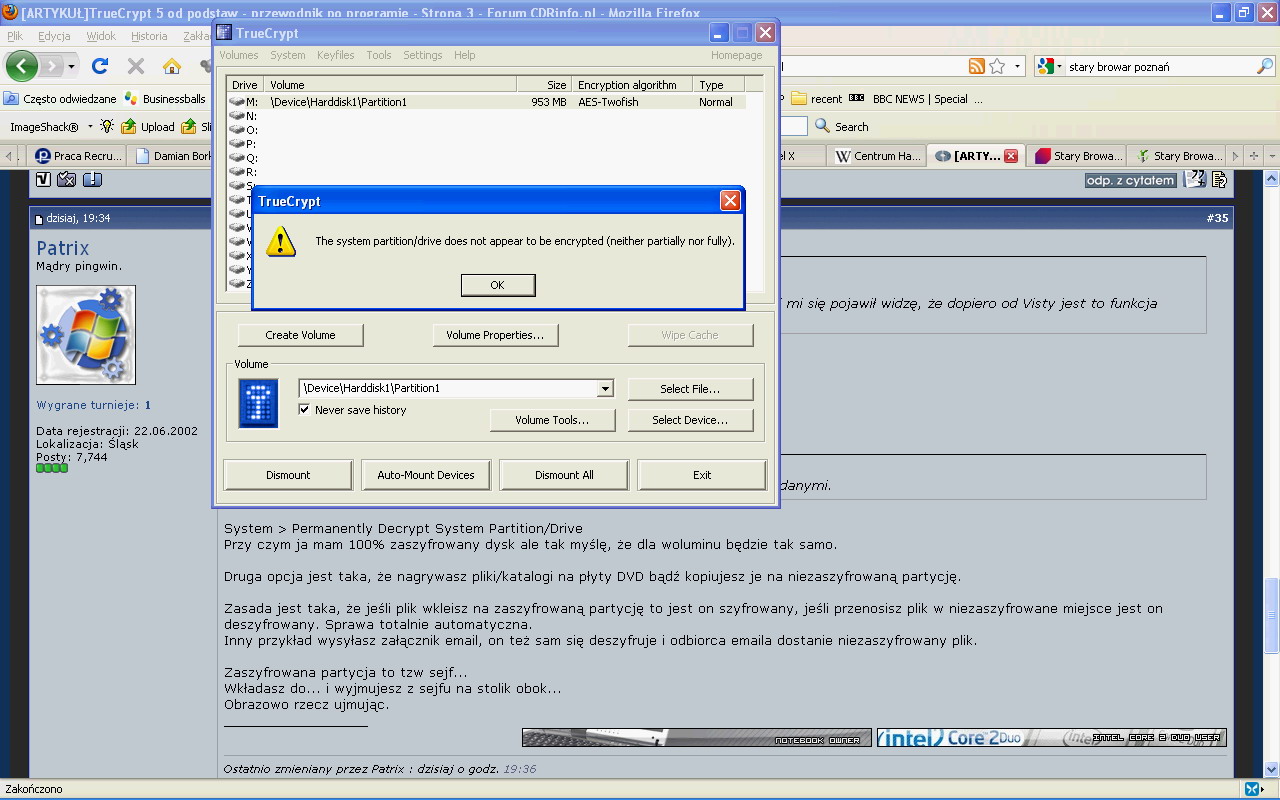Open TrueCrypt Settings menu

[x=423, y=55]
